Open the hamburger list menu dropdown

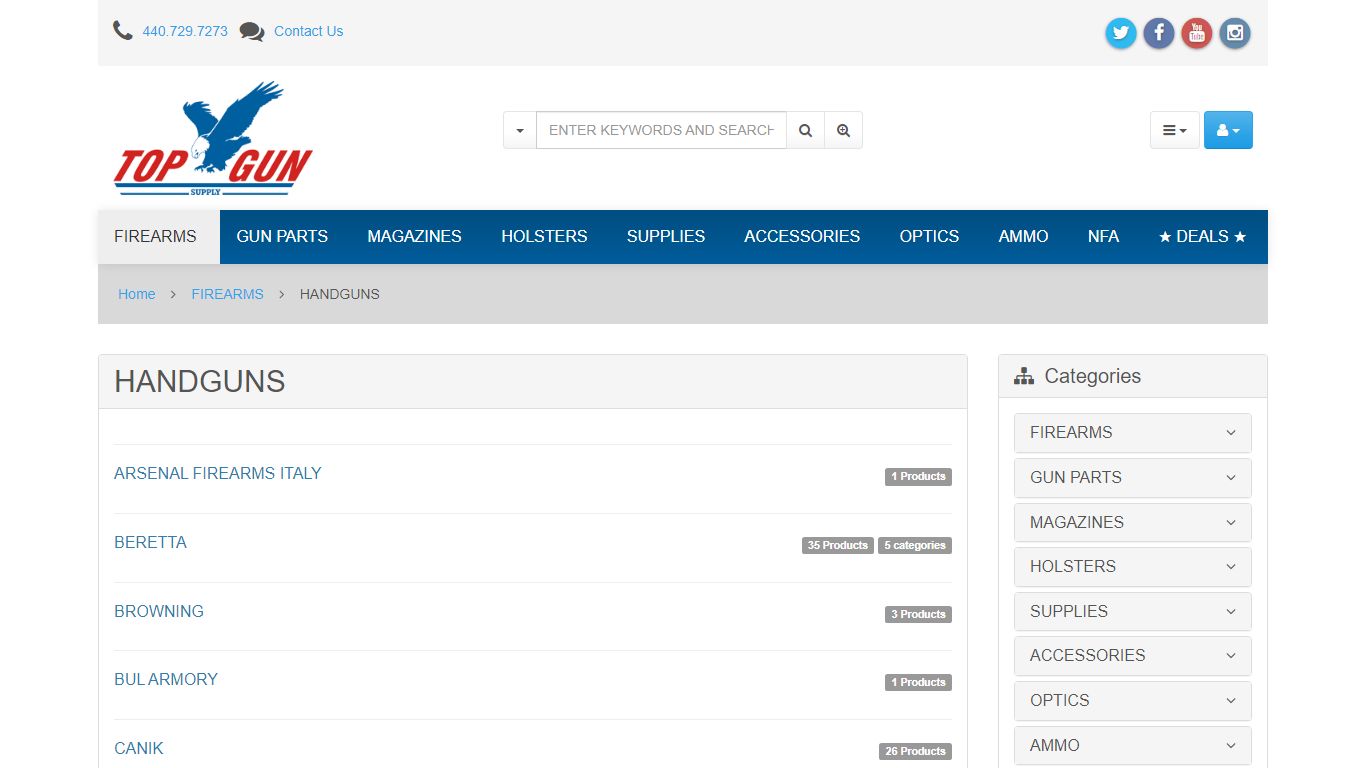pos(1175,130)
